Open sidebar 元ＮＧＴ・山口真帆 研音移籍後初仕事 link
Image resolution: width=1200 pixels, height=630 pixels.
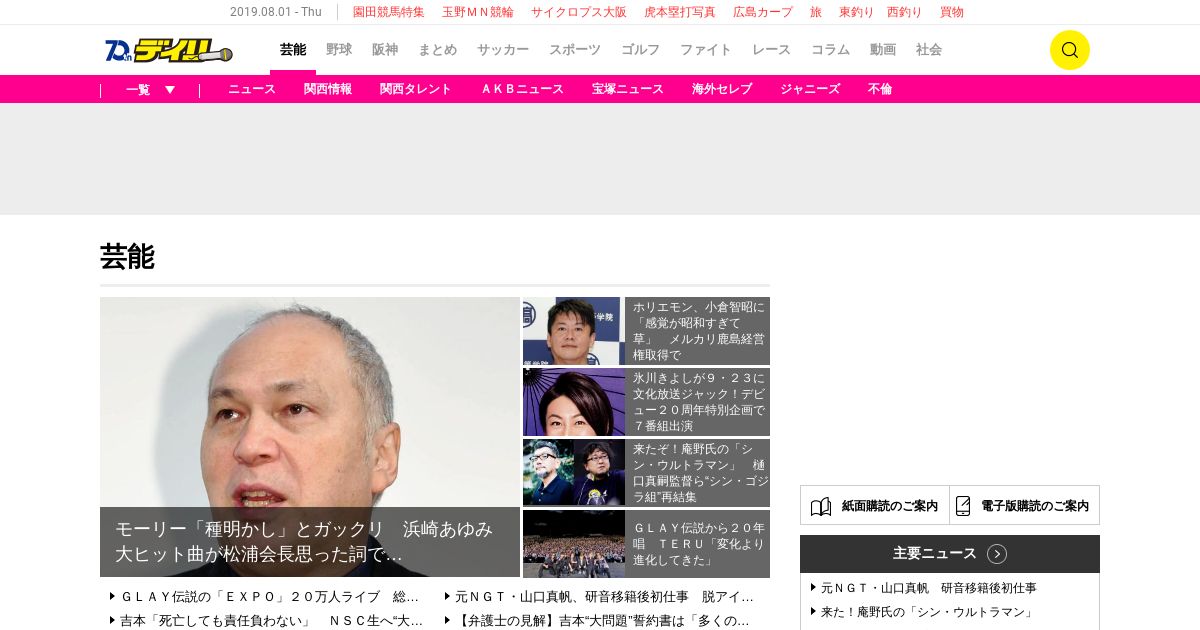[x=929, y=588]
